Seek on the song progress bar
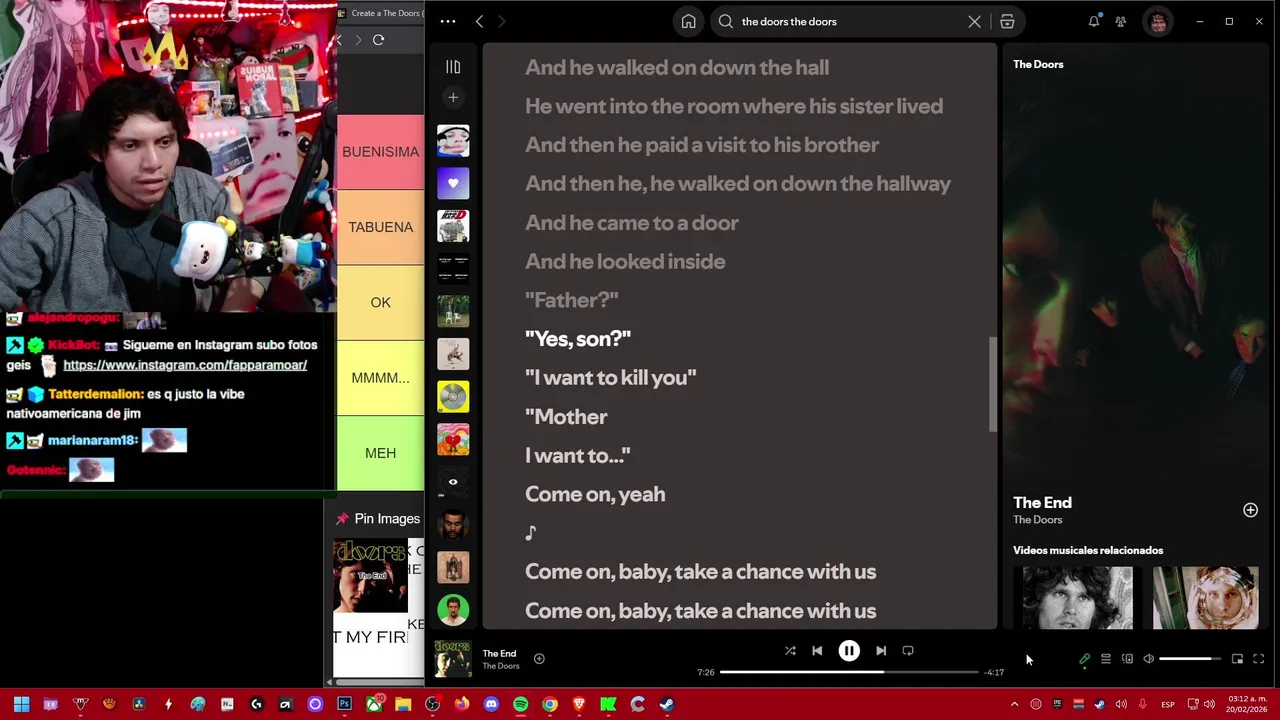1280x720 pixels. [x=848, y=672]
